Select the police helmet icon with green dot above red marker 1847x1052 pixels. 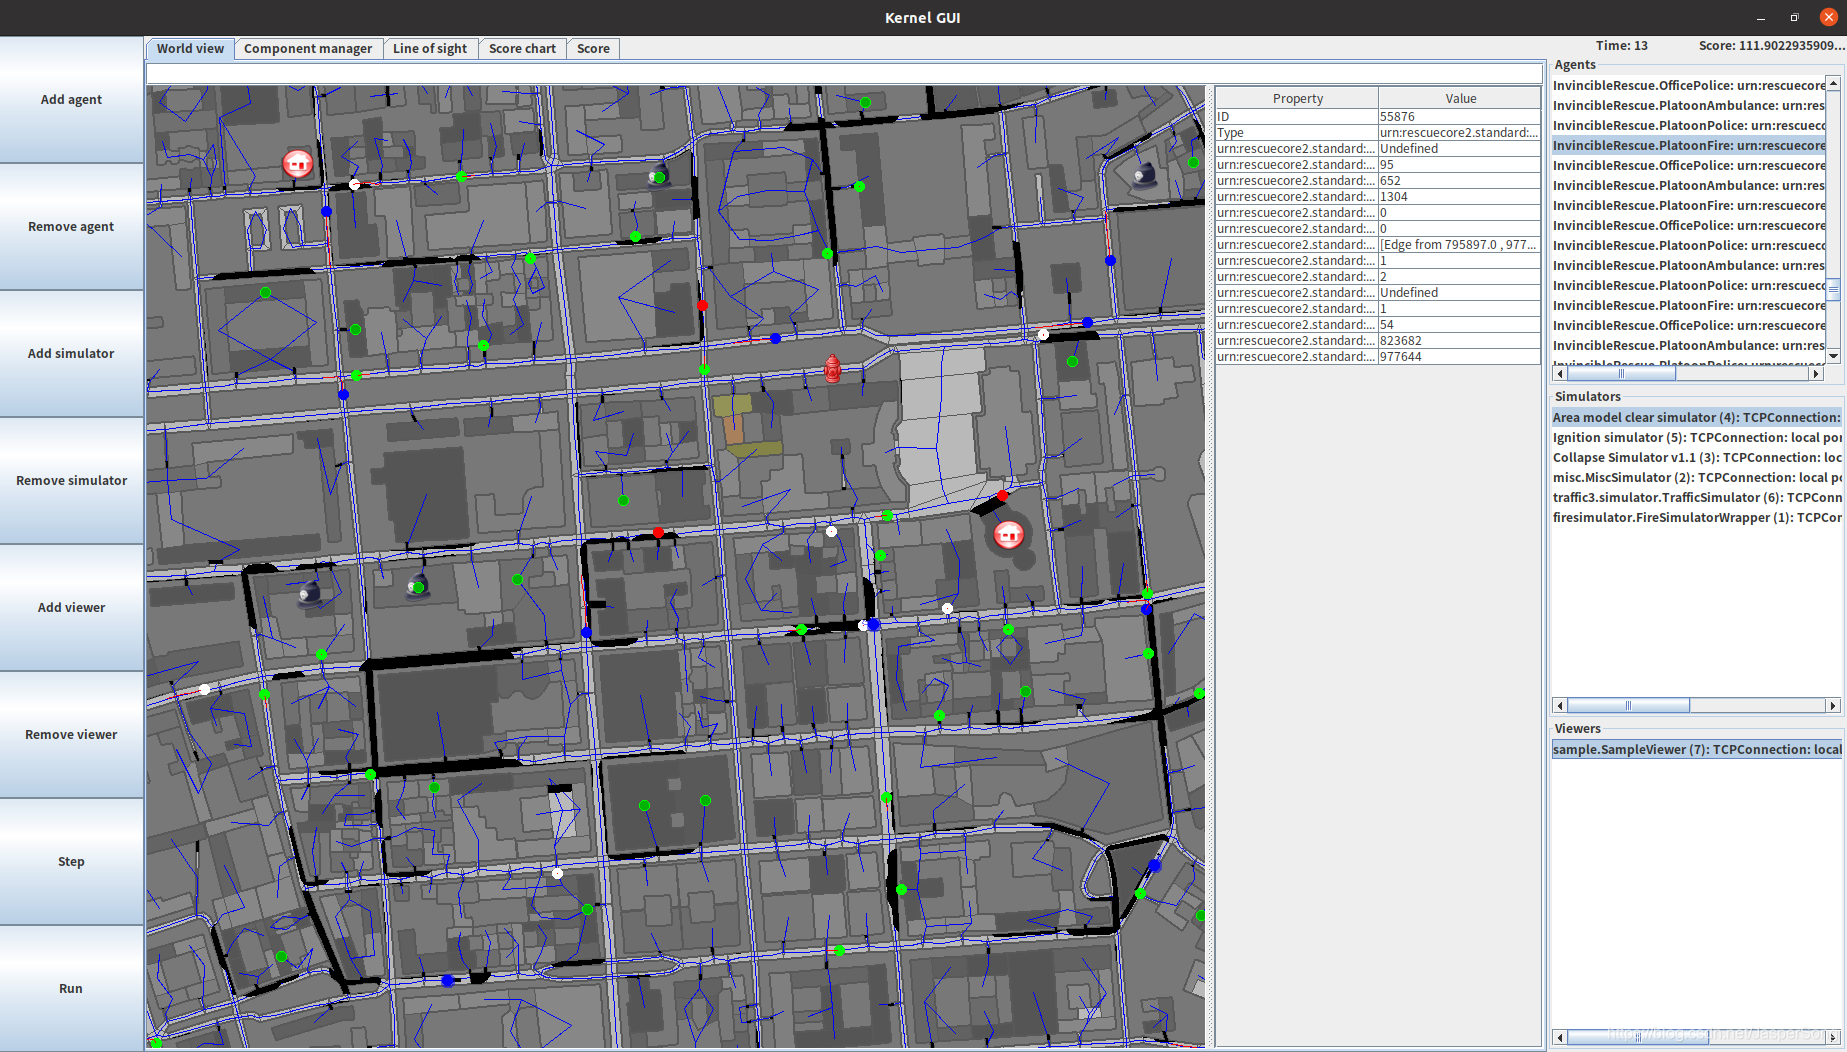point(658,177)
